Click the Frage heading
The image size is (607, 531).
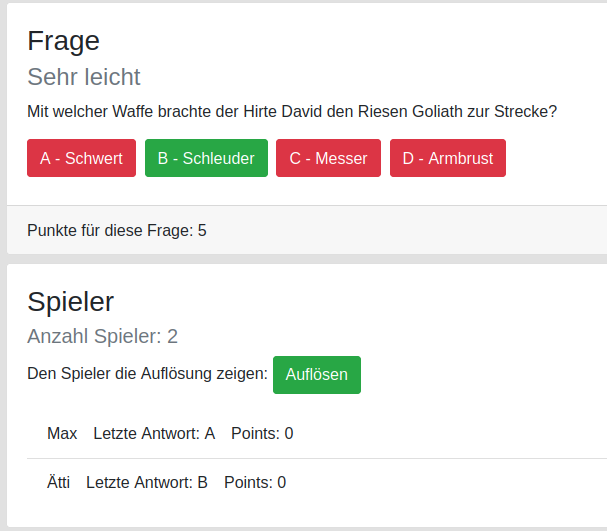(x=63, y=41)
